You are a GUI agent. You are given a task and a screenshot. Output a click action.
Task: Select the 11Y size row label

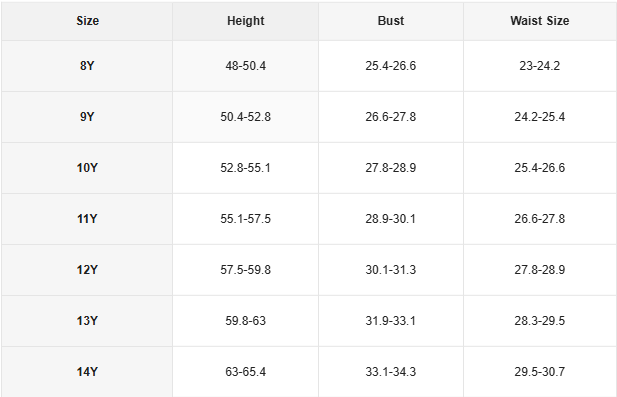pos(87,219)
